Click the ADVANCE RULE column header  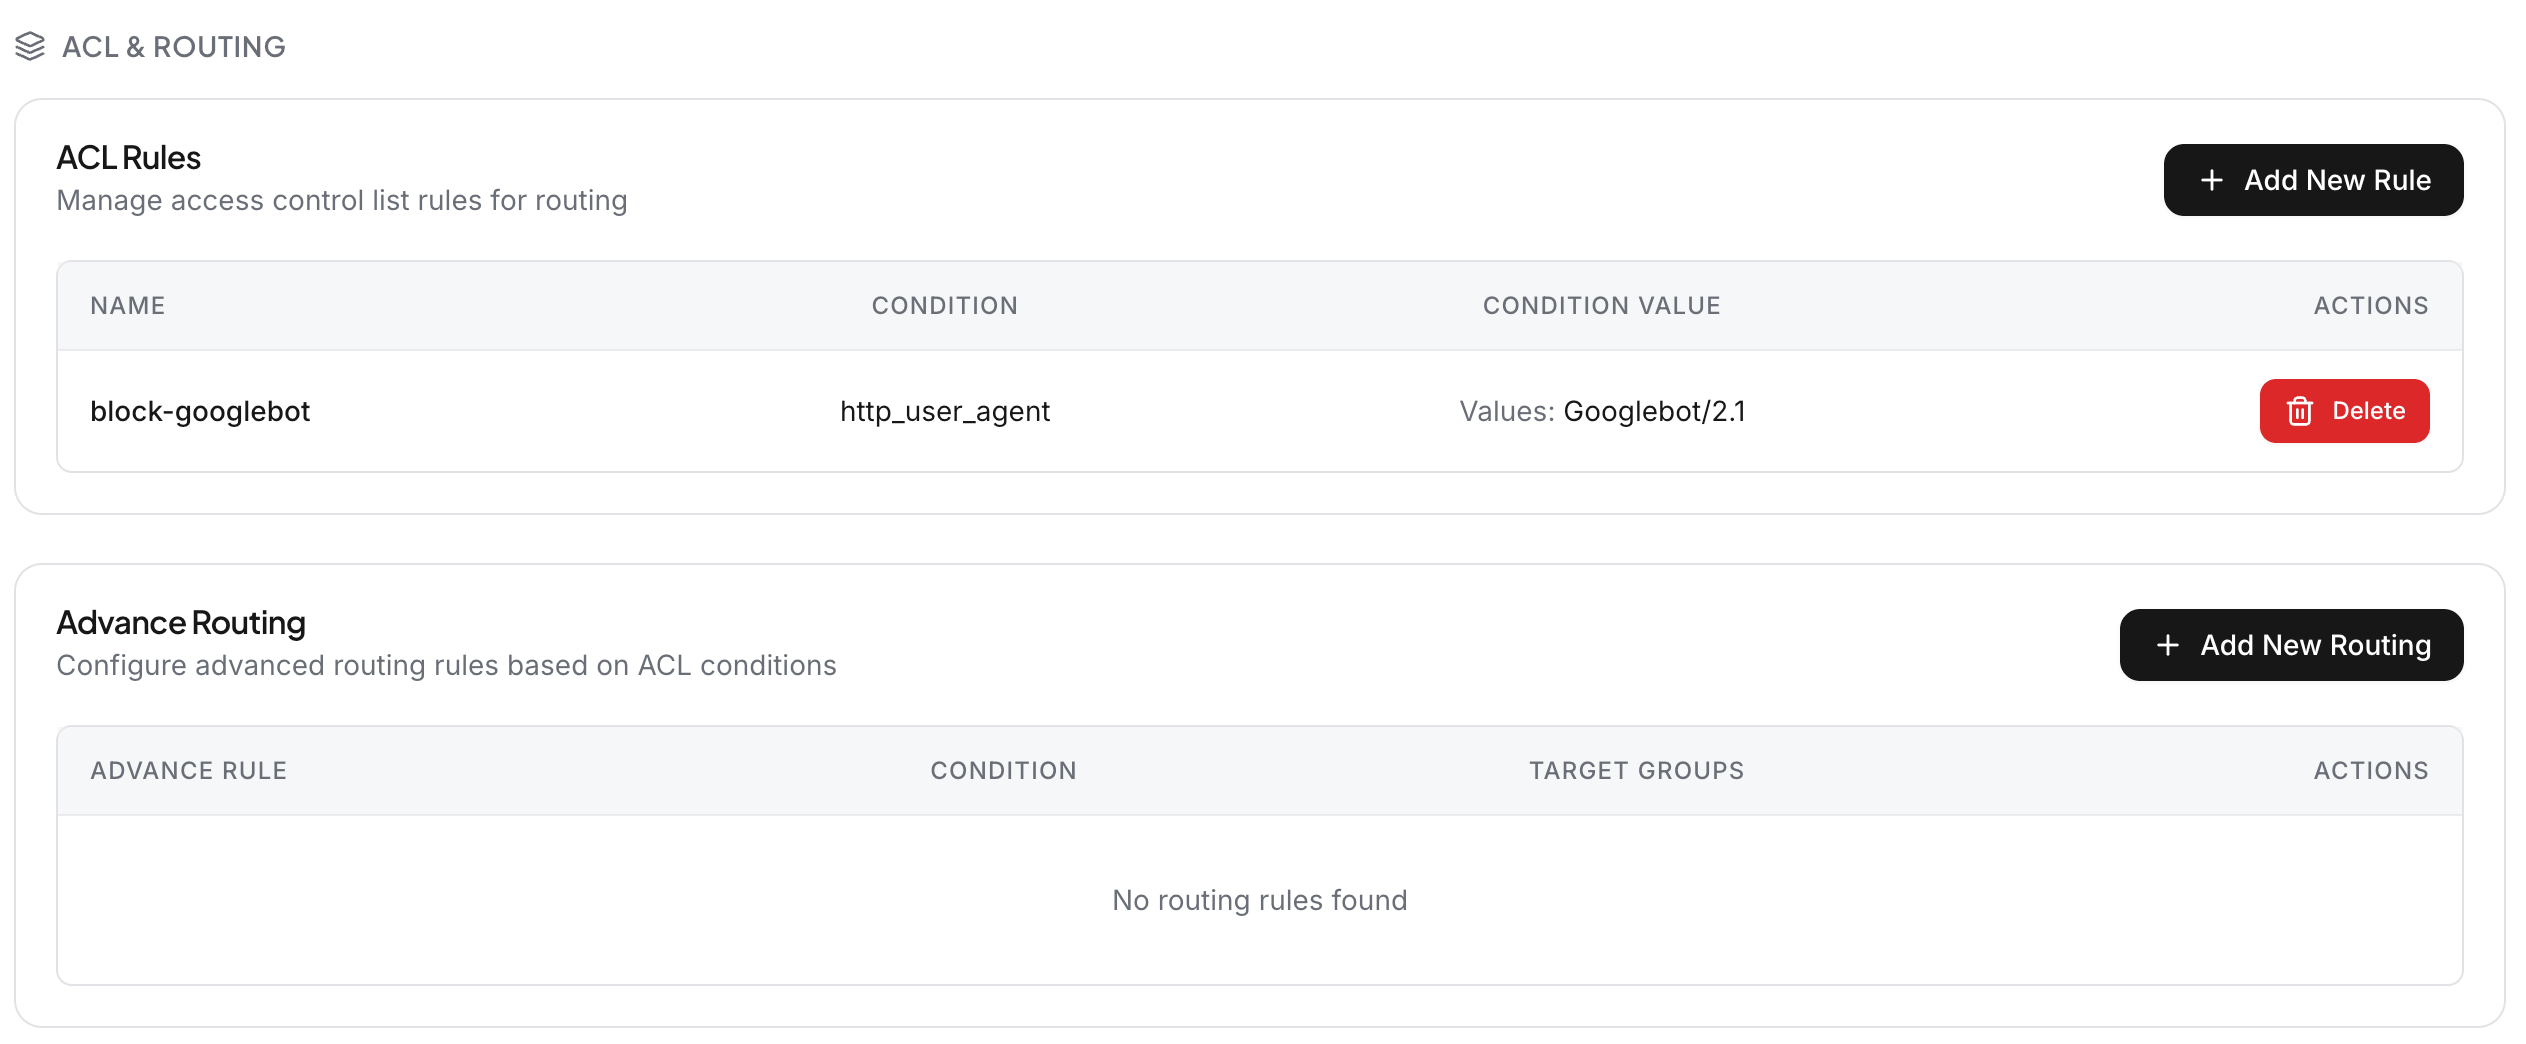coord(189,770)
